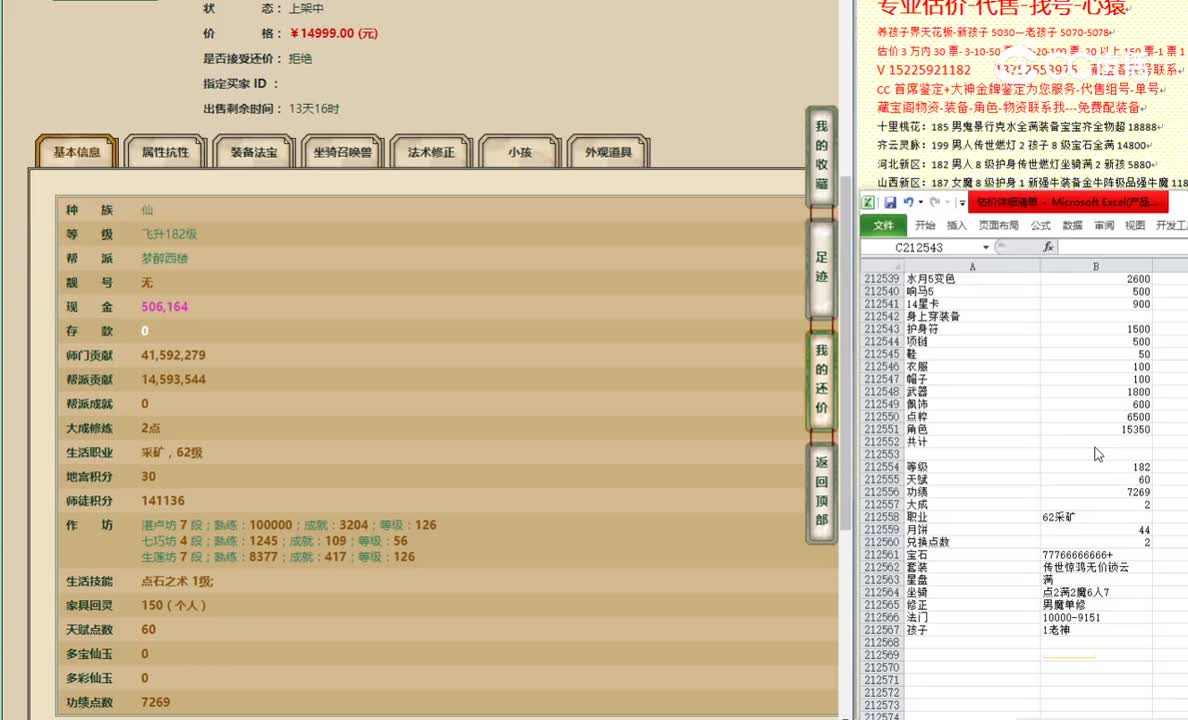Switch to the 开始 ribbon tab
Image resolution: width=1188 pixels, height=720 pixels.
(925, 225)
